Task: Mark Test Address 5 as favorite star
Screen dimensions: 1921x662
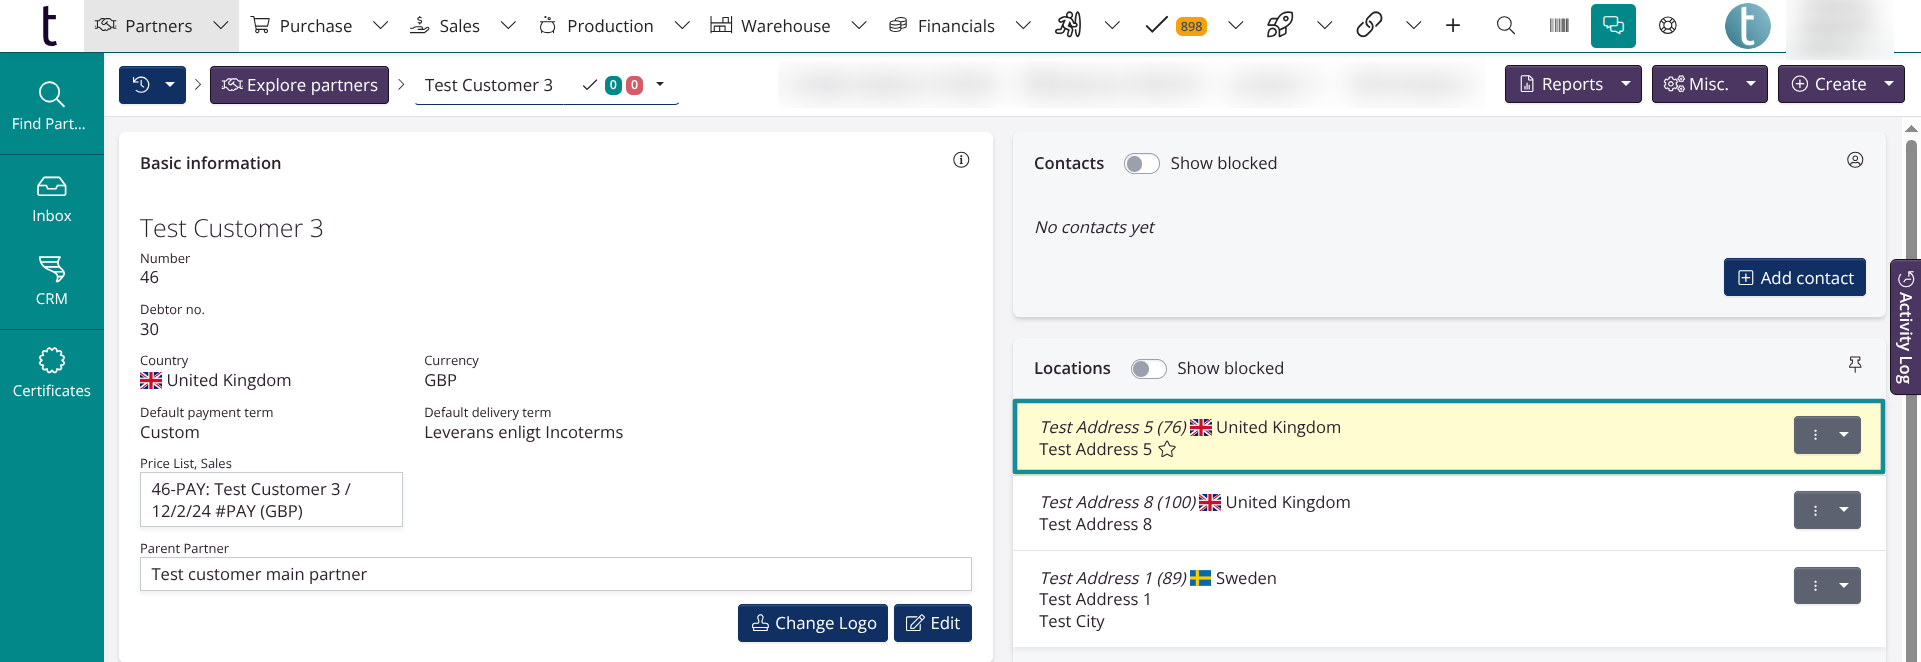Action: (1167, 450)
